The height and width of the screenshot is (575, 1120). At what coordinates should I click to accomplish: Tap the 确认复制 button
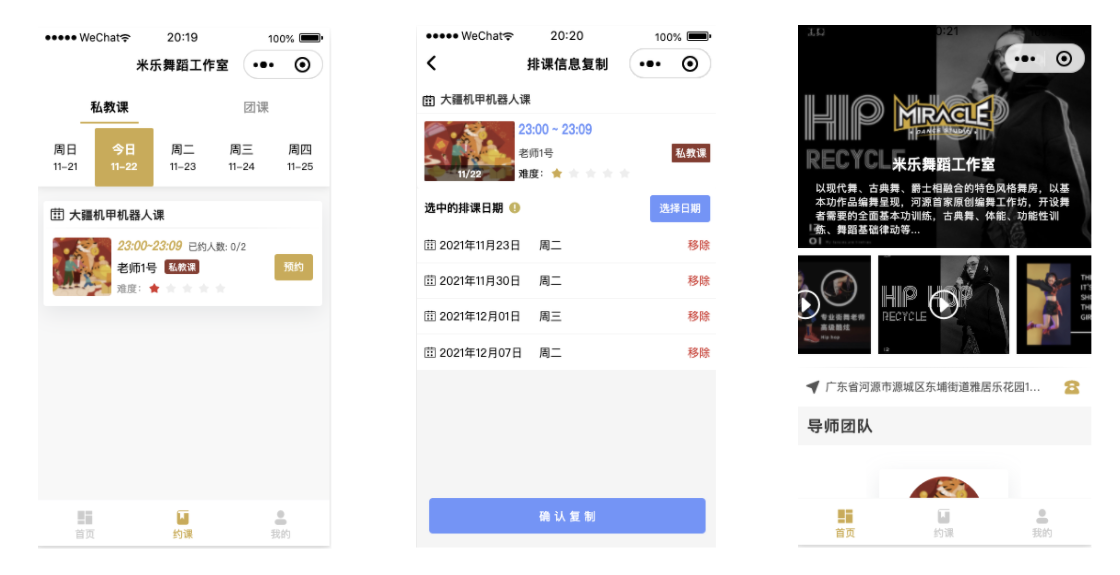pos(567,516)
